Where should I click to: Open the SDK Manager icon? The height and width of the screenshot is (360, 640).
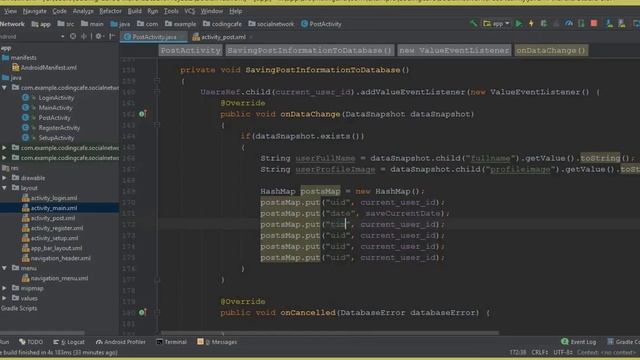point(622,24)
